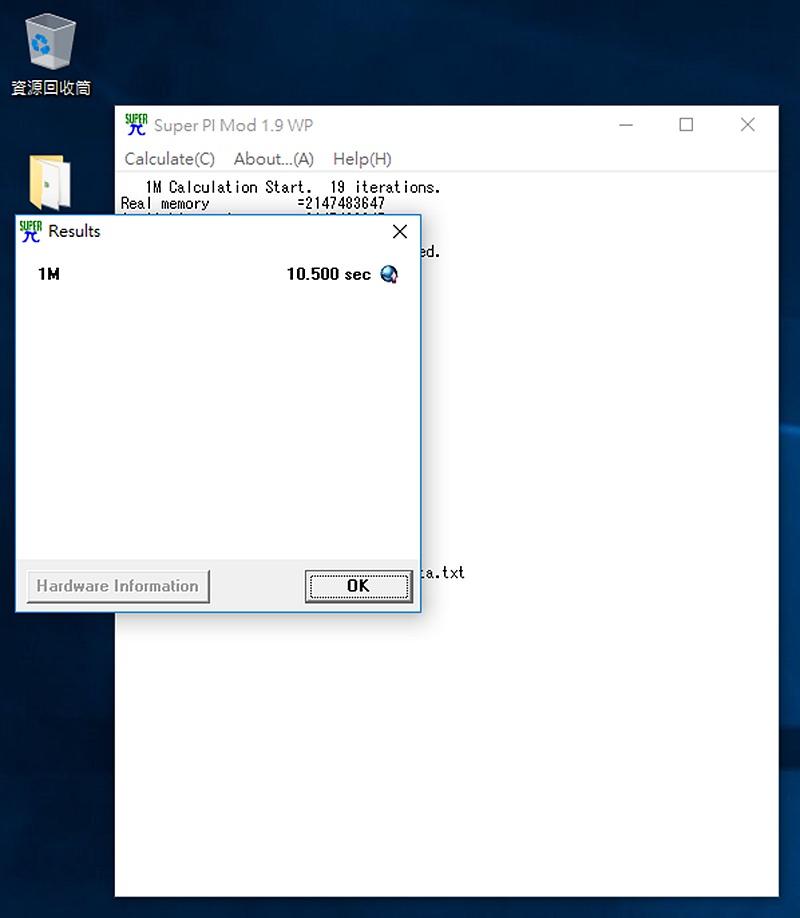
Task: Click the Super PI Mod 1.9 WP title text
Action: pyautogui.click(x=233, y=125)
